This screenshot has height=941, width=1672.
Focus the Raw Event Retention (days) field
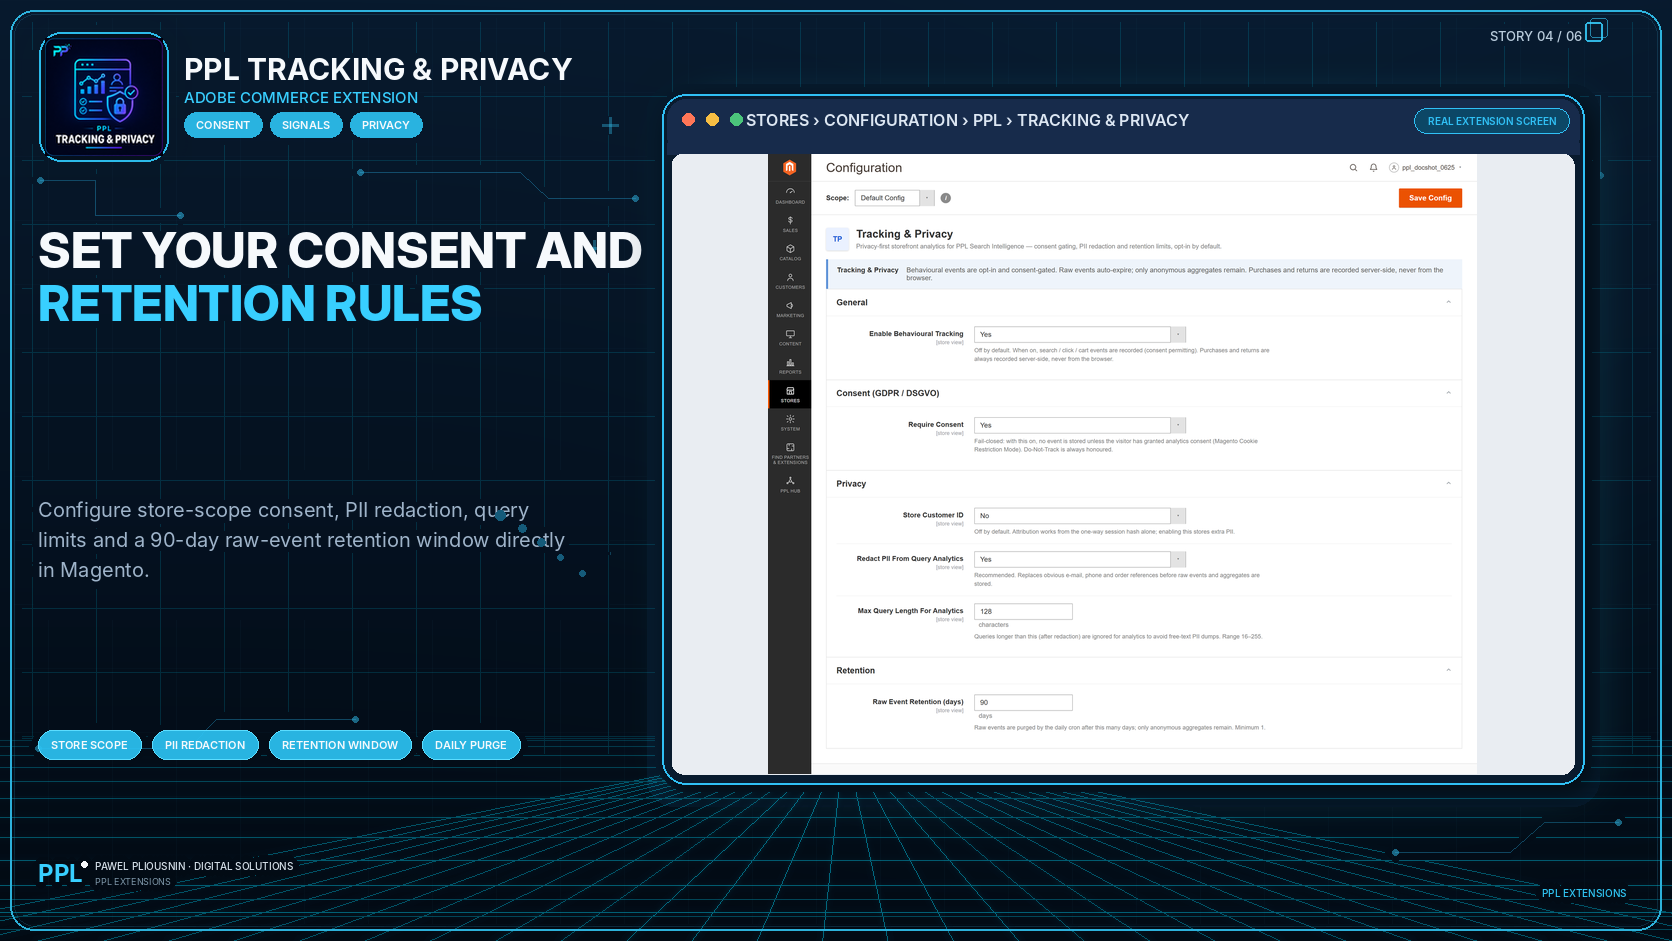tap(1023, 702)
